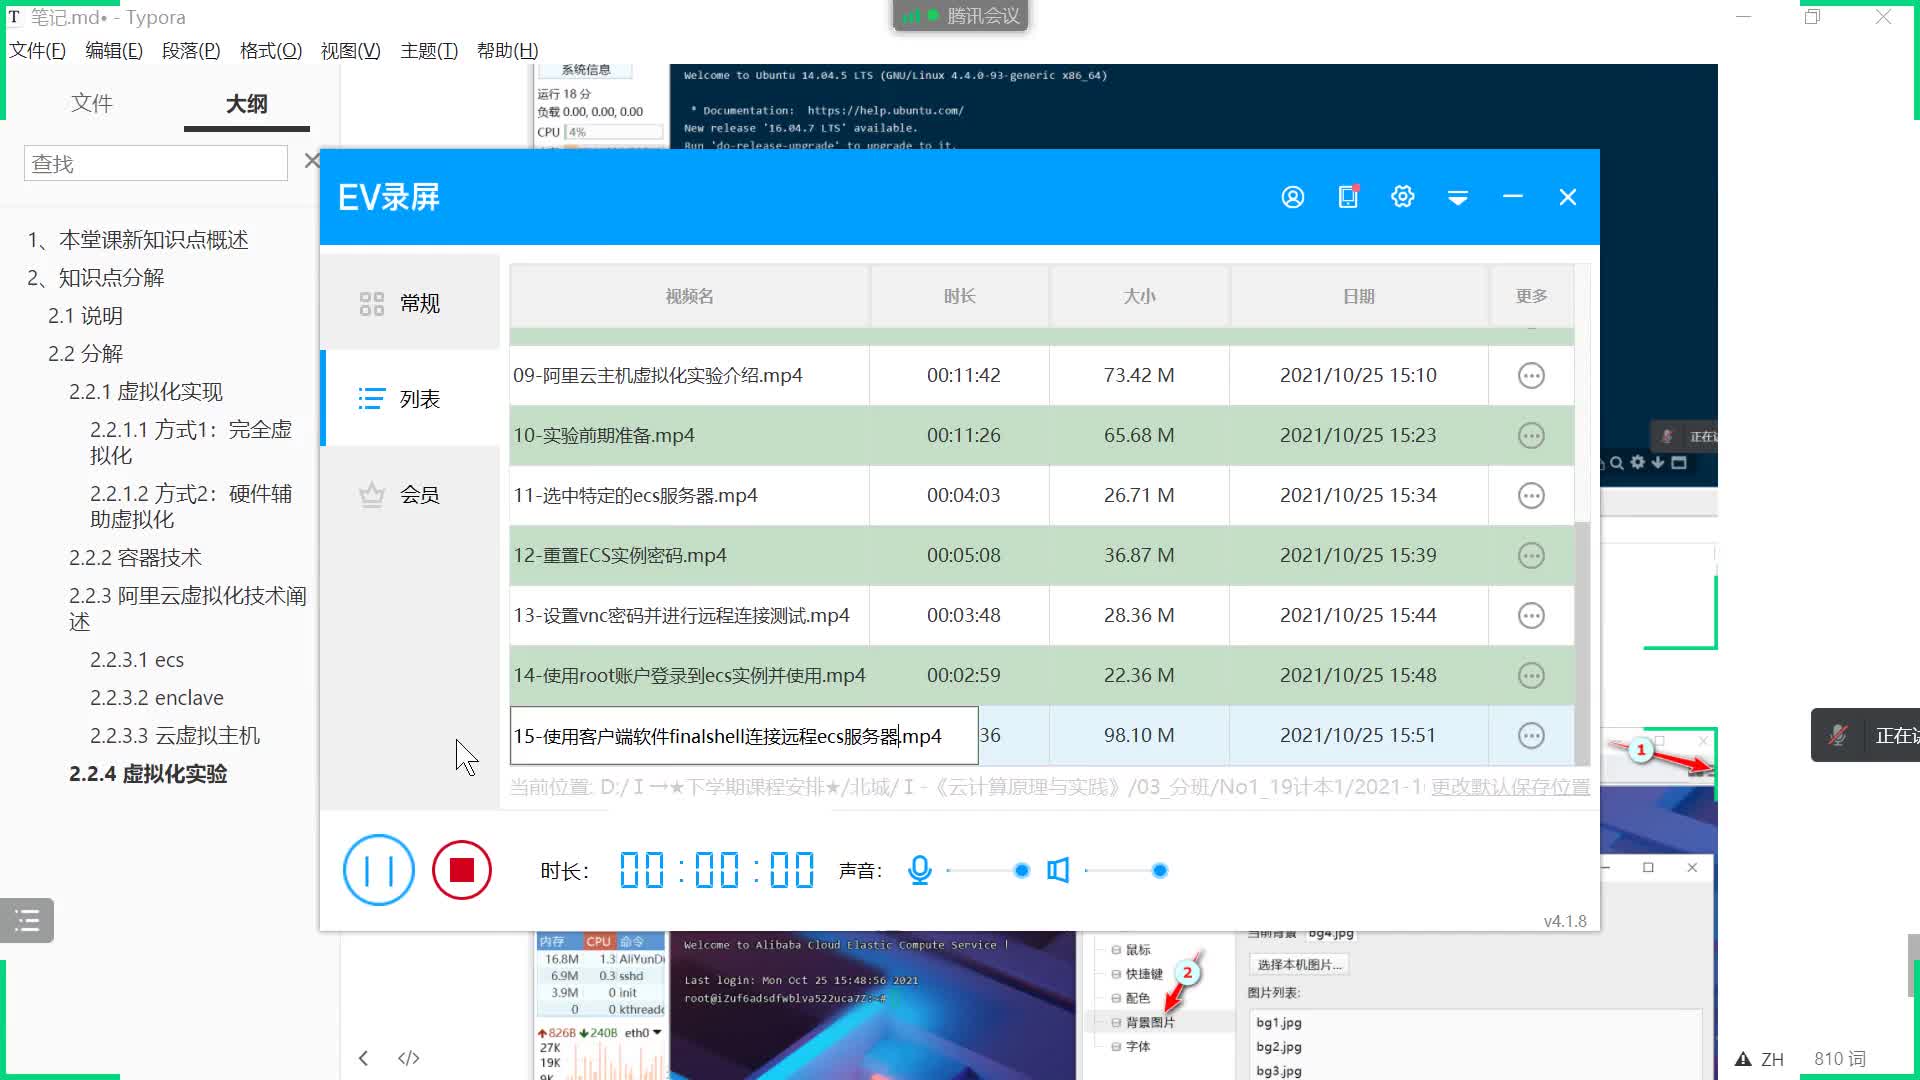This screenshot has height=1080, width=1920.
Task: Minimize the EV录屏 window
Action: coord(1512,197)
